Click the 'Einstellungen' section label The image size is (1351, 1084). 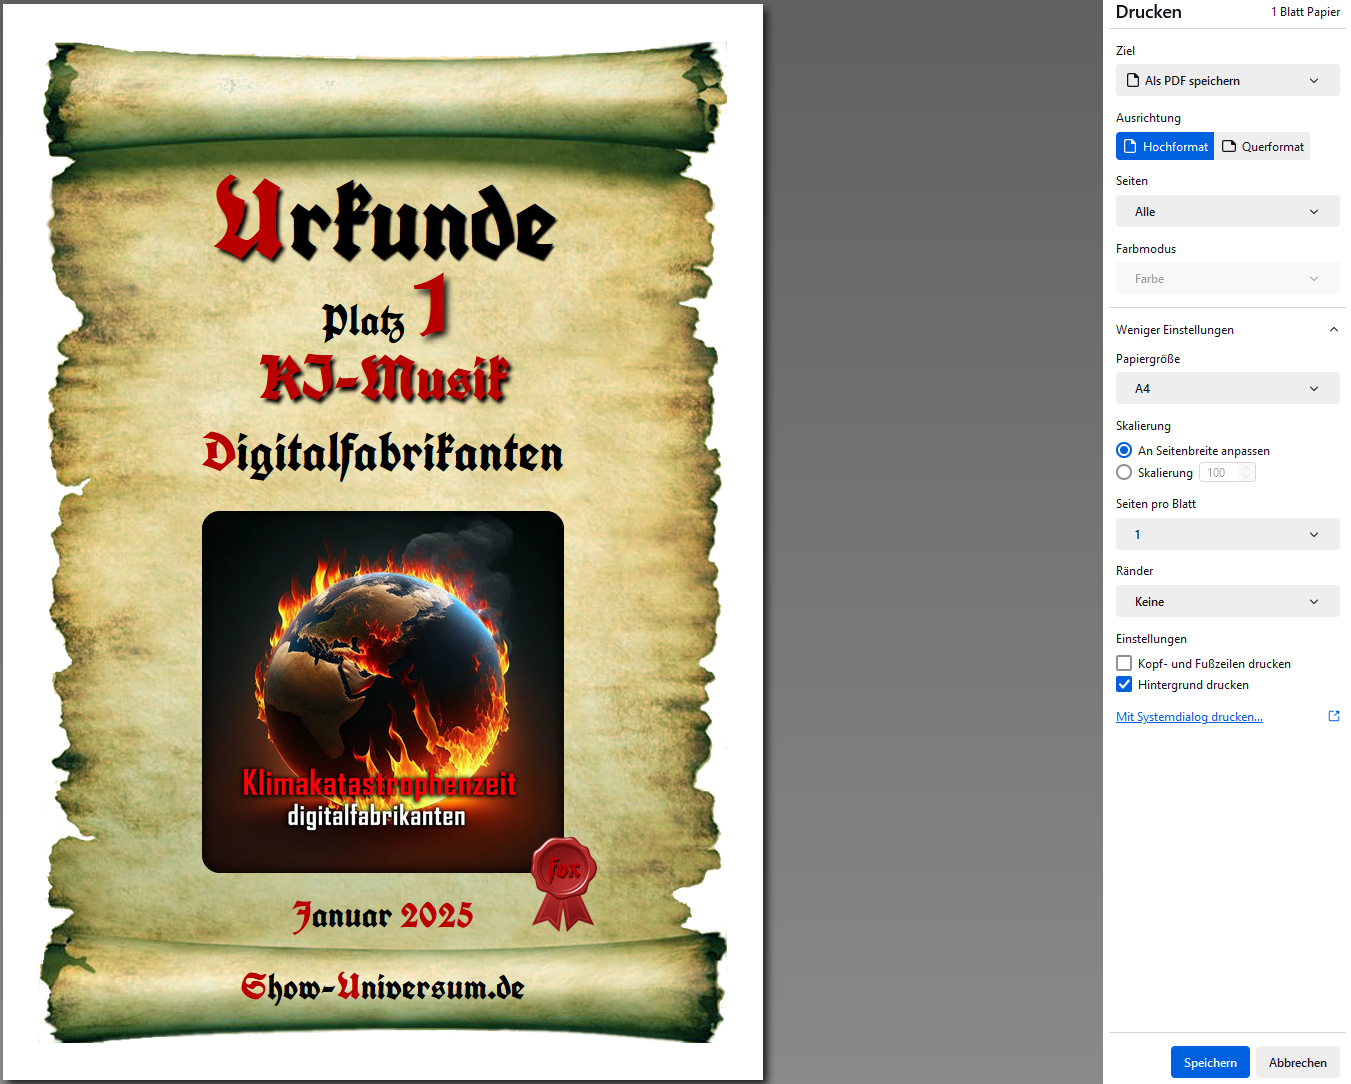tap(1151, 639)
